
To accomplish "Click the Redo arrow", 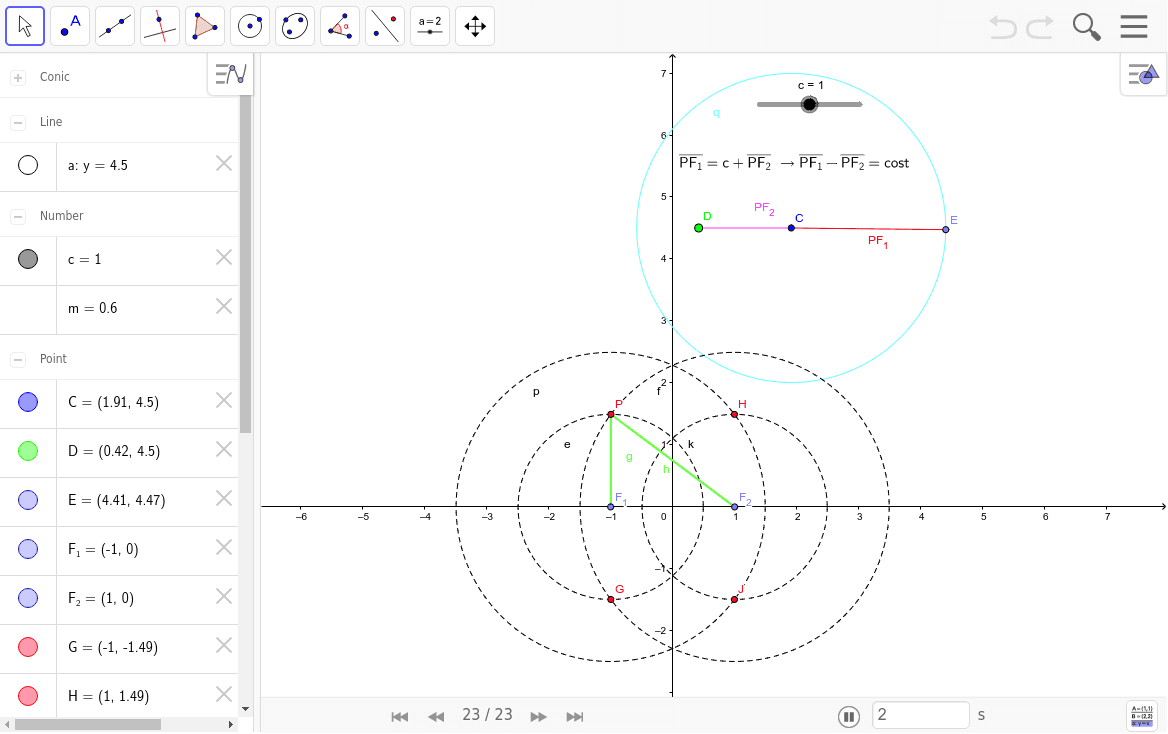I will coord(1040,27).
